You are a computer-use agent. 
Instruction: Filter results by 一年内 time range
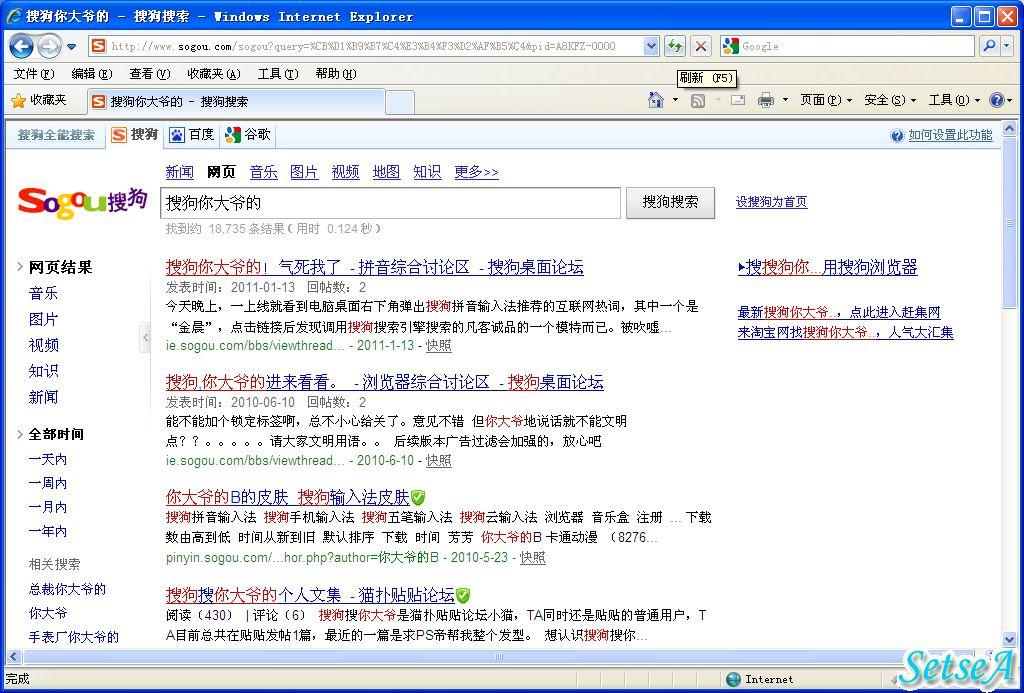pos(48,531)
